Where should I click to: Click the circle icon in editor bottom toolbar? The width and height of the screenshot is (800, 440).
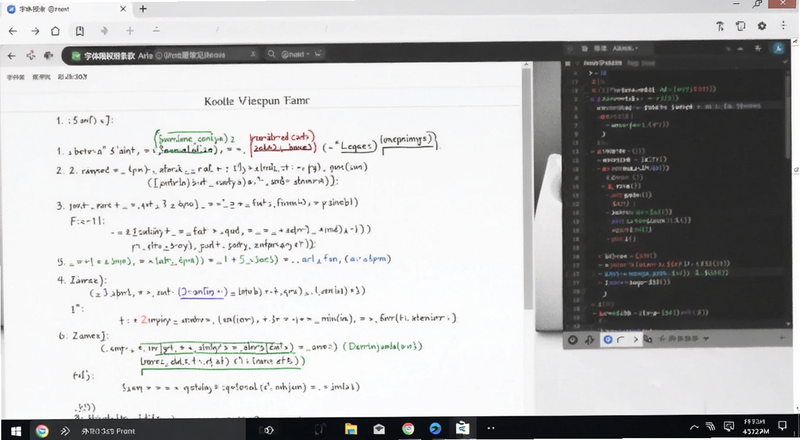572,339
